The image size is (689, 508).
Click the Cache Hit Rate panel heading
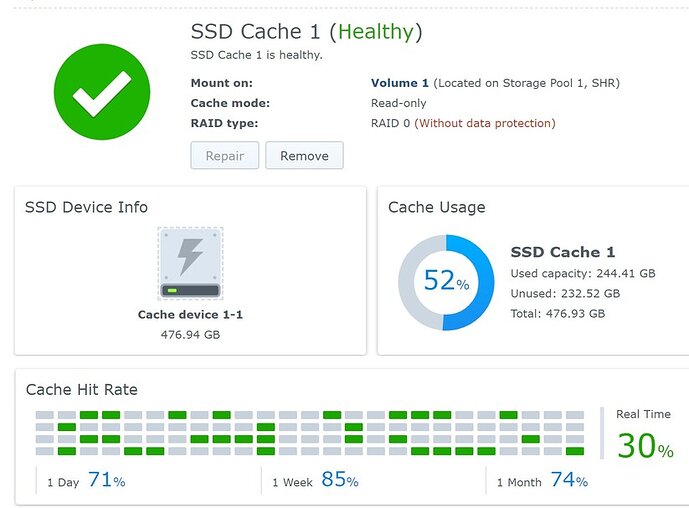pos(82,389)
